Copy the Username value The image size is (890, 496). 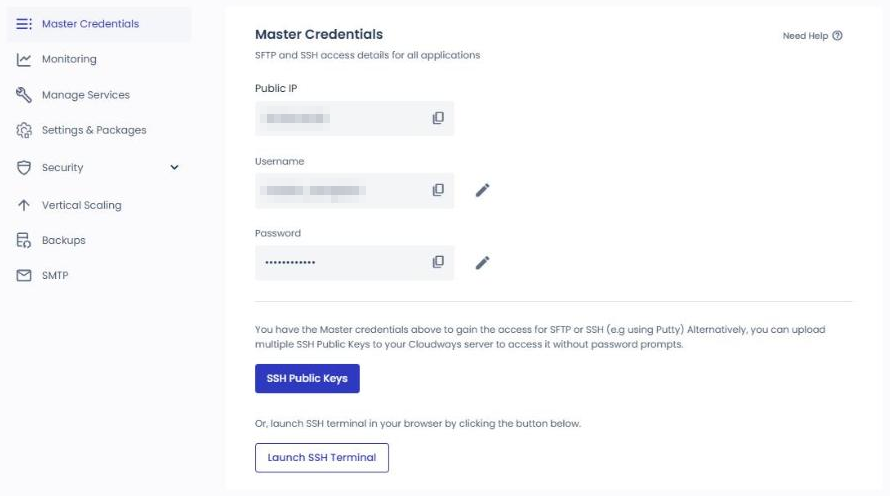[x=438, y=190]
